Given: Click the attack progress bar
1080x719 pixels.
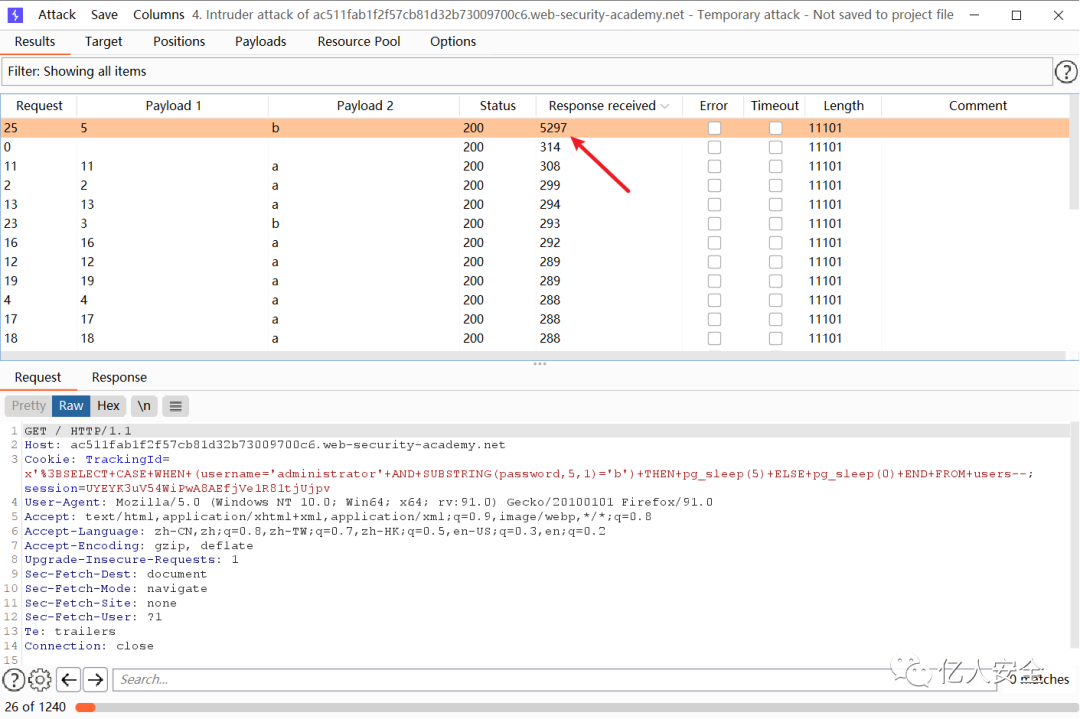Looking at the screenshot, I should 576,707.
